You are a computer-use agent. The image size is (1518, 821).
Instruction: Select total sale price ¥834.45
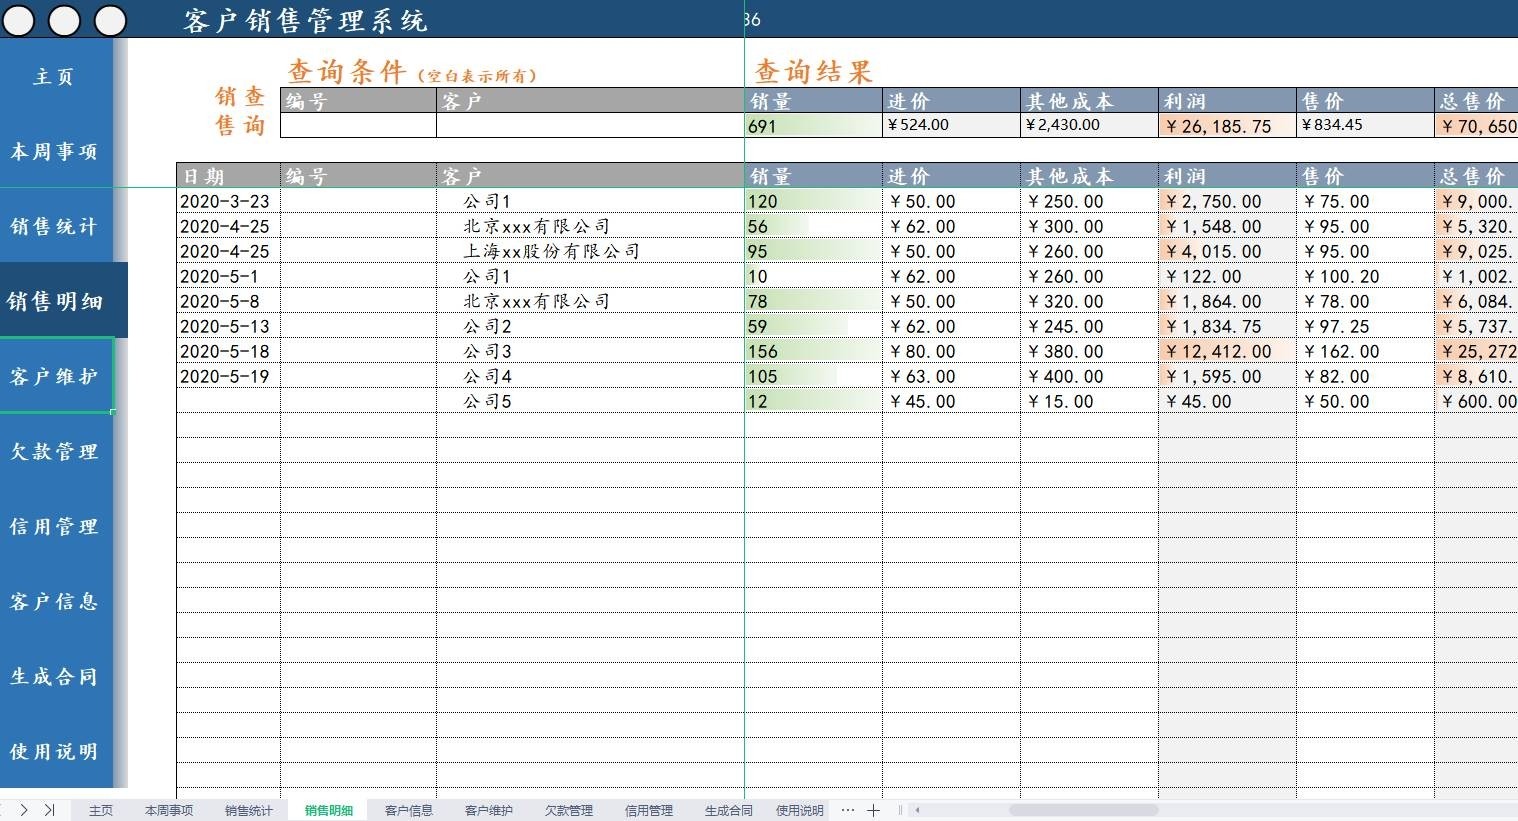coord(1365,125)
